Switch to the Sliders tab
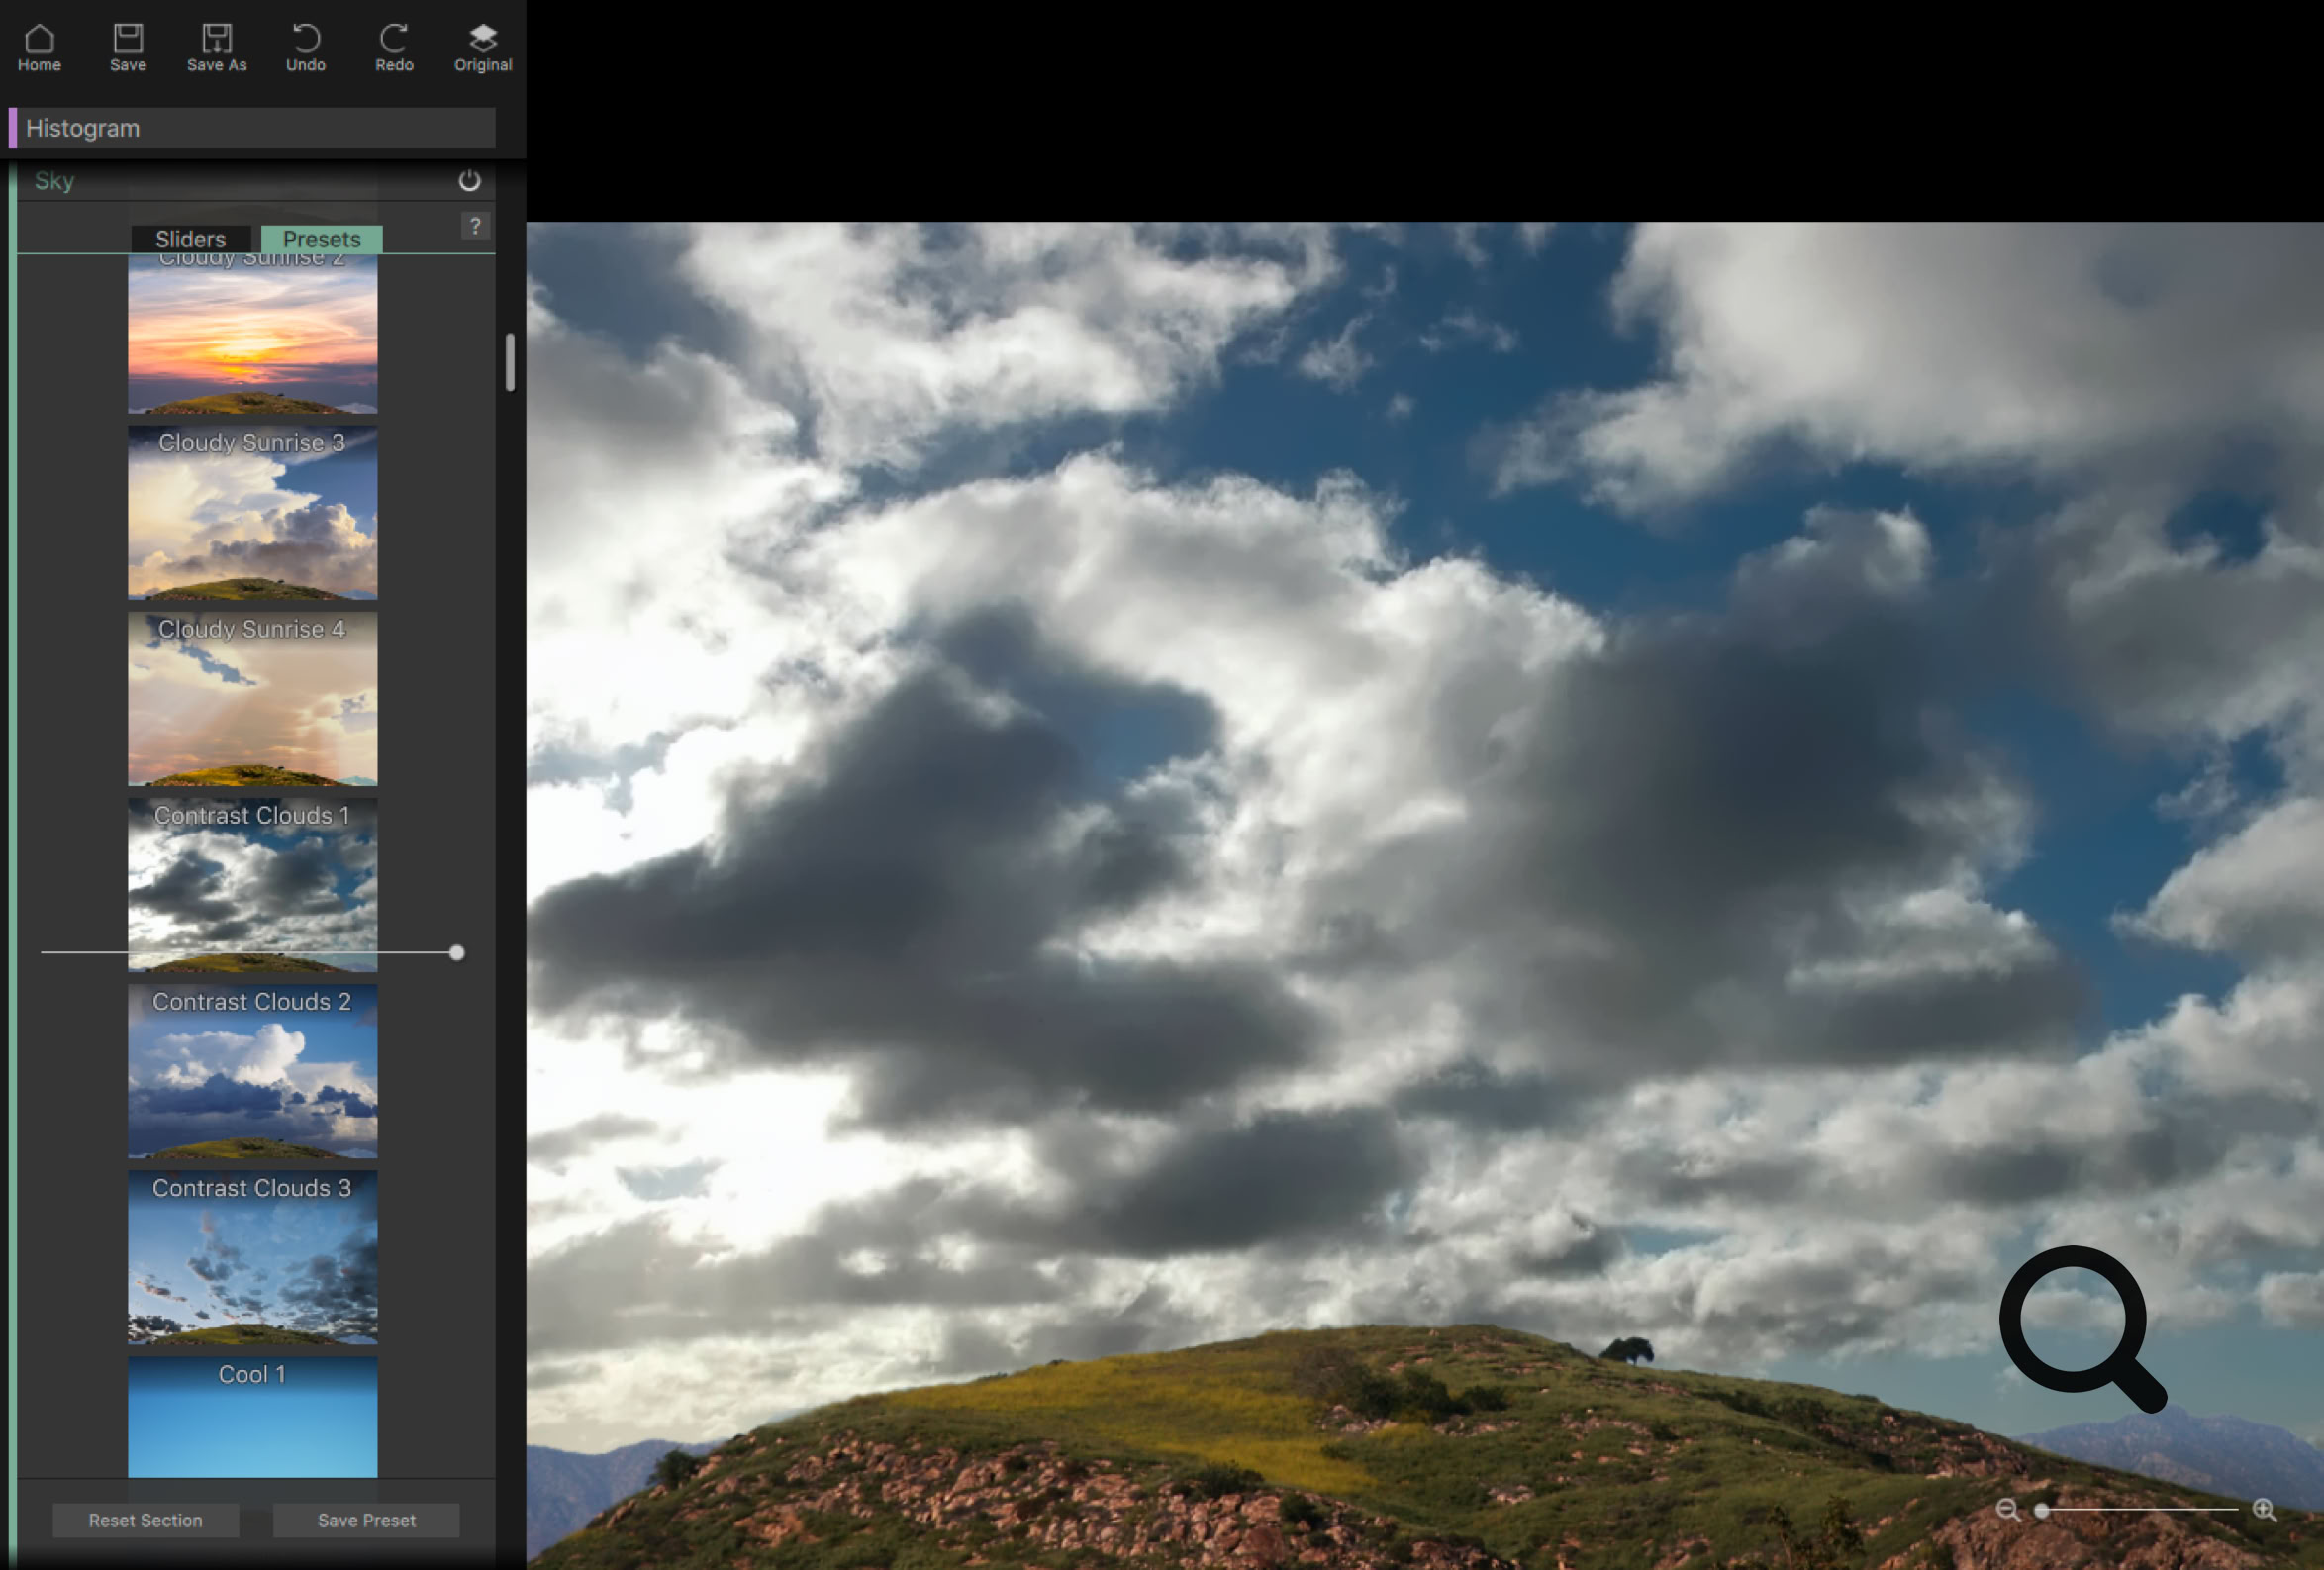Screen dimensions: 2324x1570 click(x=191, y=239)
